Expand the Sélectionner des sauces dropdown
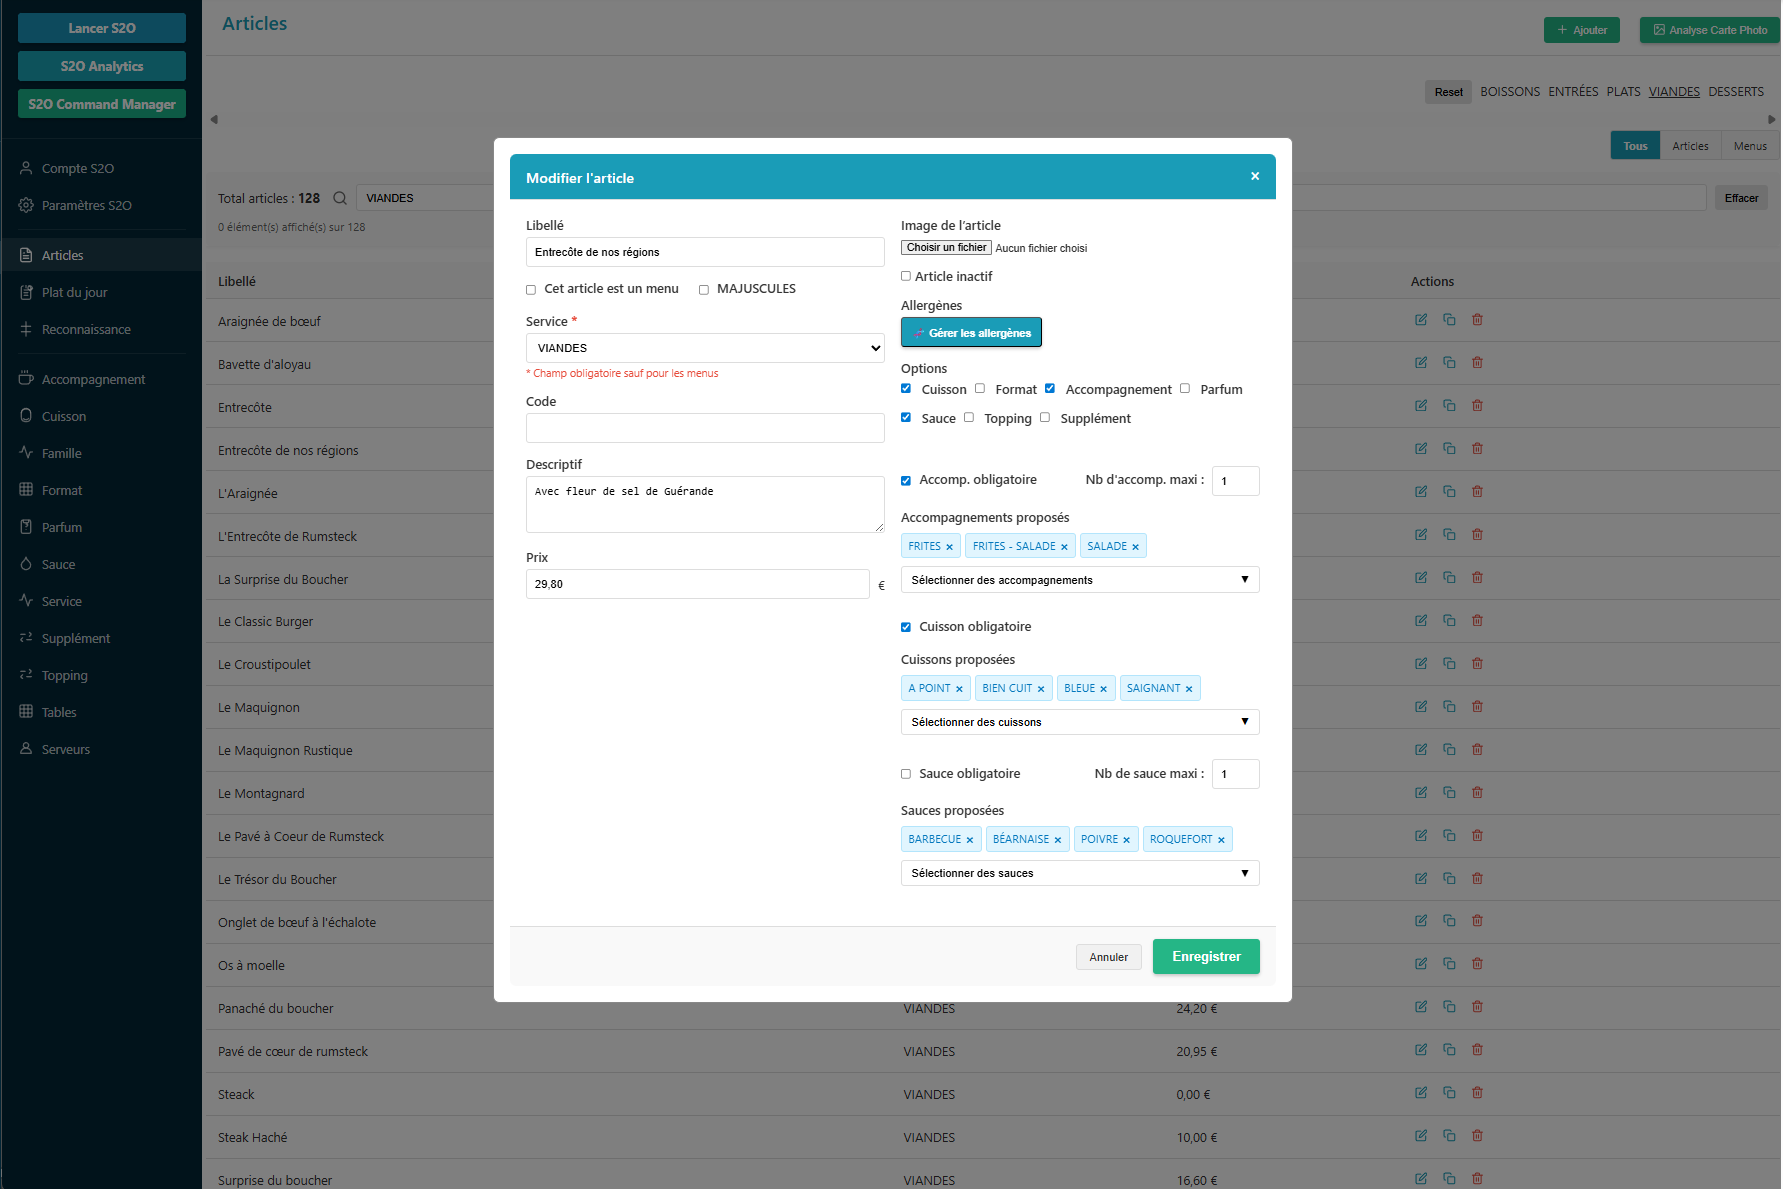Viewport: 1783px width, 1189px height. [x=1079, y=873]
